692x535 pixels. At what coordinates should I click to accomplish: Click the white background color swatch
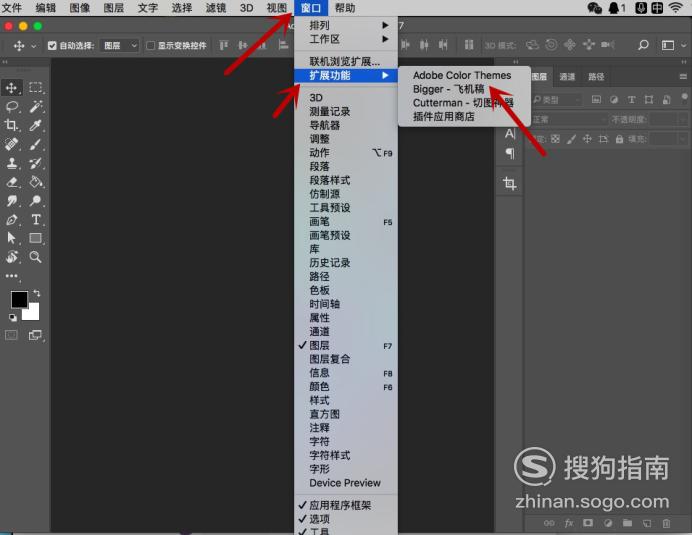tap(32, 313)
